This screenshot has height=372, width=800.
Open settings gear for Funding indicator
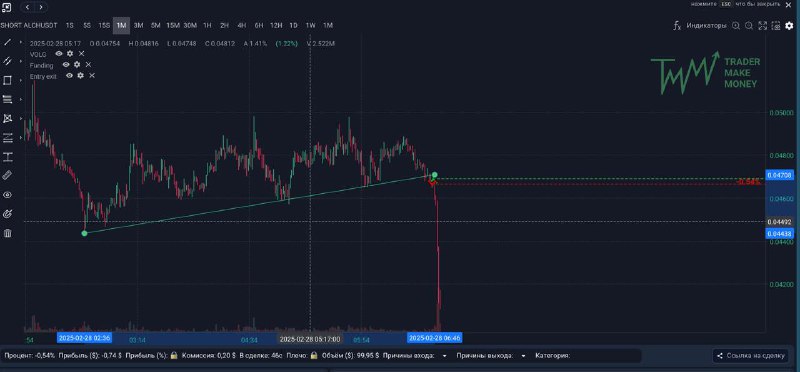(x=77, y=65)
